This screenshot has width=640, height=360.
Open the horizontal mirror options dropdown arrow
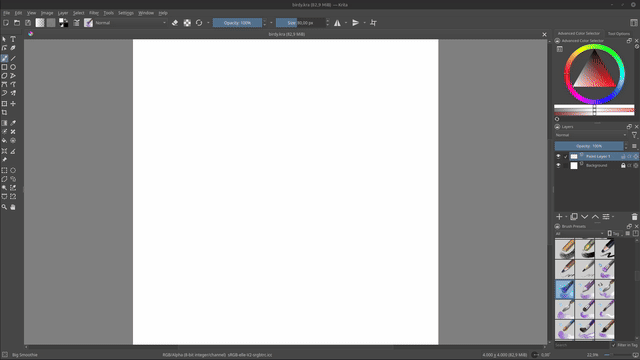346,23
